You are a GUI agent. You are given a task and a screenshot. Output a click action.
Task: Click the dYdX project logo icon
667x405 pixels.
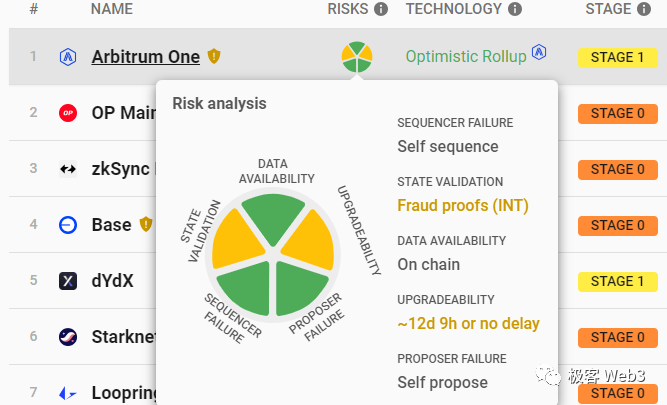68,281
